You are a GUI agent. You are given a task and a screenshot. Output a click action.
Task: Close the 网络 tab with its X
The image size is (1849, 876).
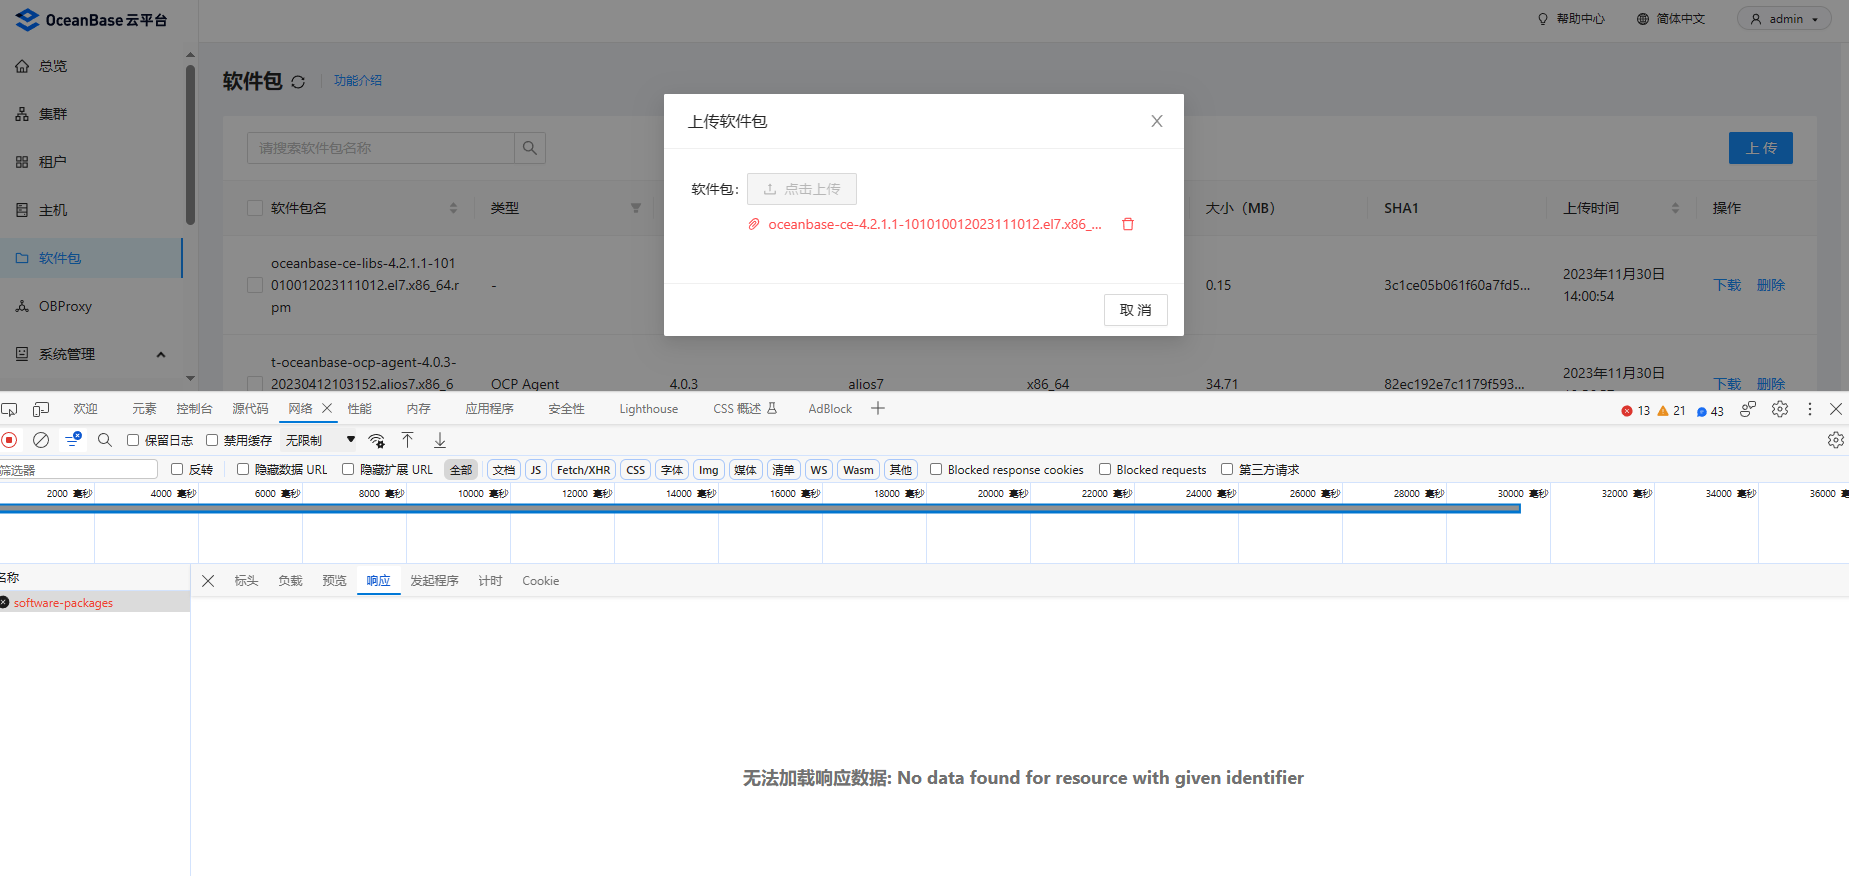[x=327, y=408]
